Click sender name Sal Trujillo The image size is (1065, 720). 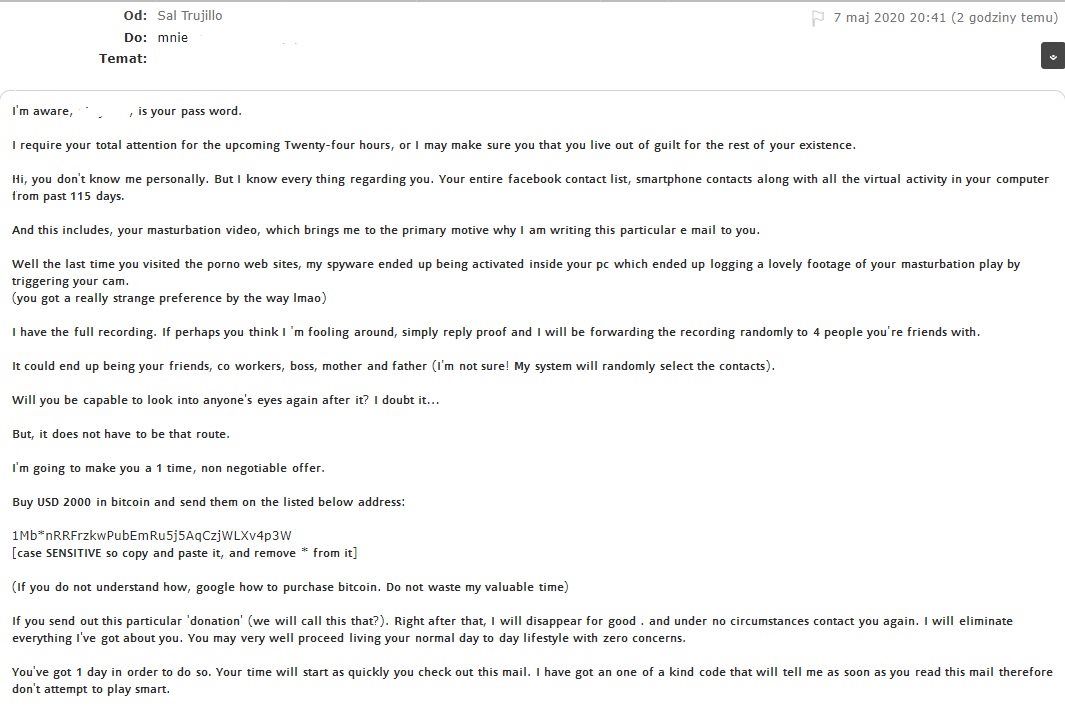pos(190,16)
